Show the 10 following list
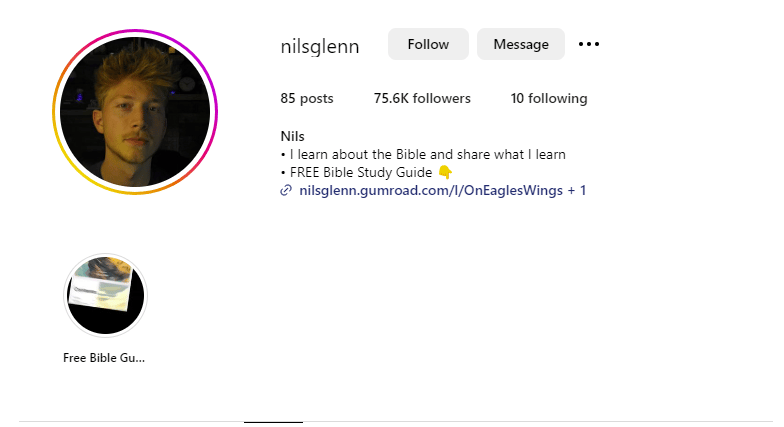Screen dimensions: 784x427 pyautogui.click(x=548, y=98)
